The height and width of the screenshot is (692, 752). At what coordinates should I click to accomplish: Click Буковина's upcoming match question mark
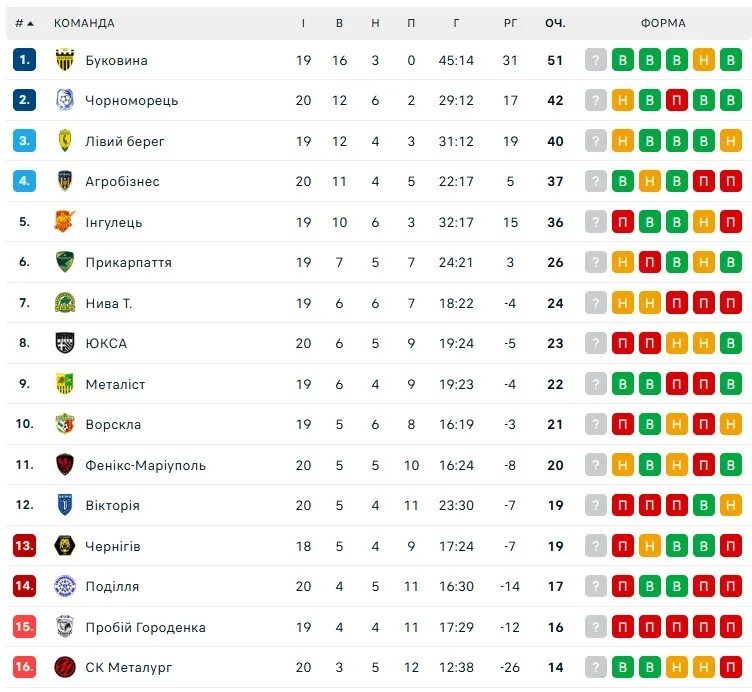(x=596, y=60)
